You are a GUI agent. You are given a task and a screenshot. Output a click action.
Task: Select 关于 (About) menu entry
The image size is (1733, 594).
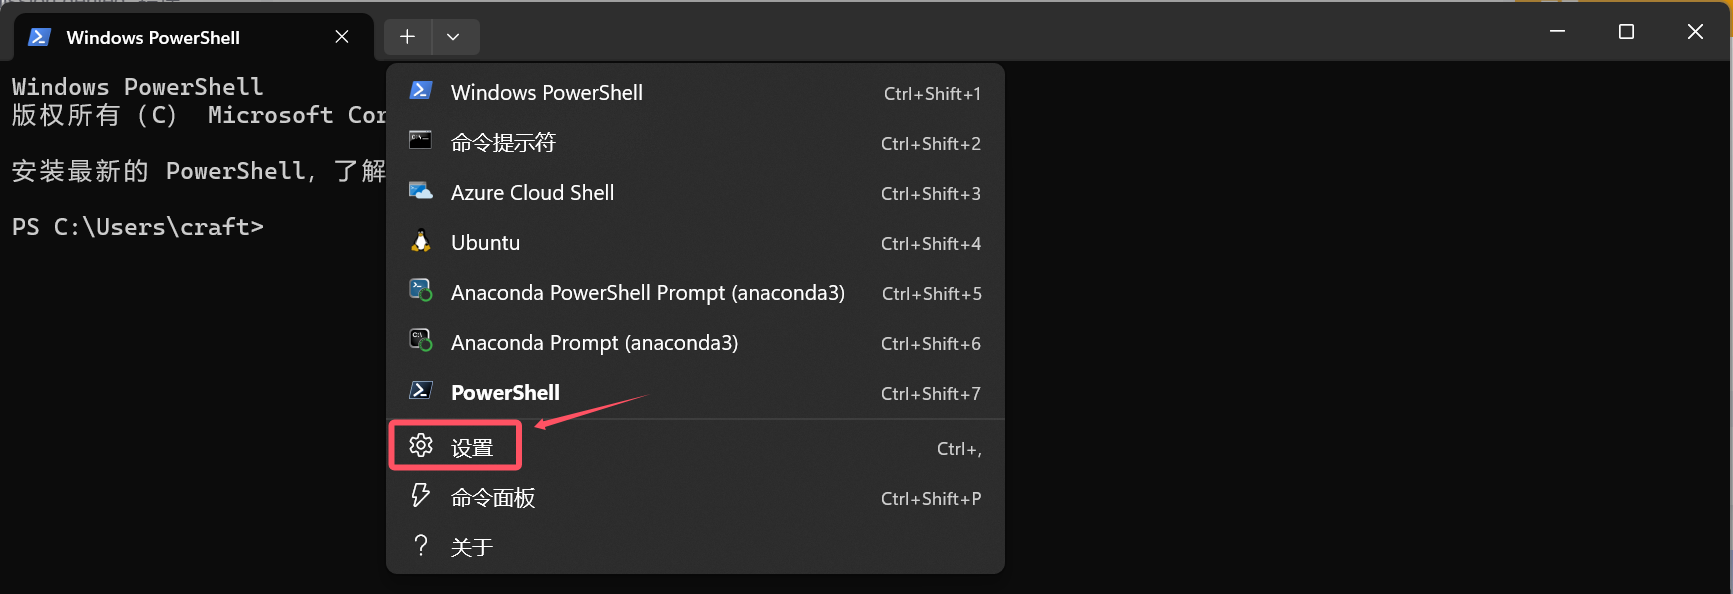pyautogui.click(x=695, y=547)
